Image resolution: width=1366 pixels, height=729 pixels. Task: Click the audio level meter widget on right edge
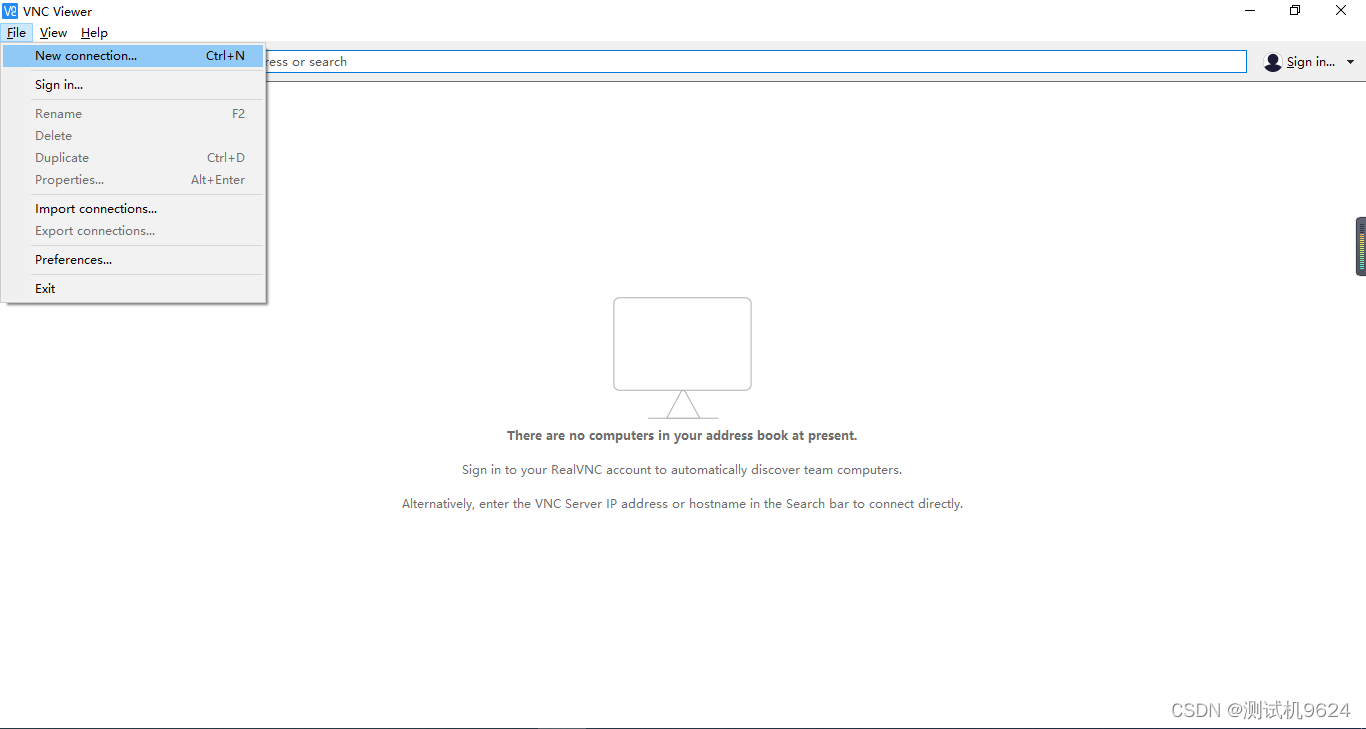[1361, 246]
